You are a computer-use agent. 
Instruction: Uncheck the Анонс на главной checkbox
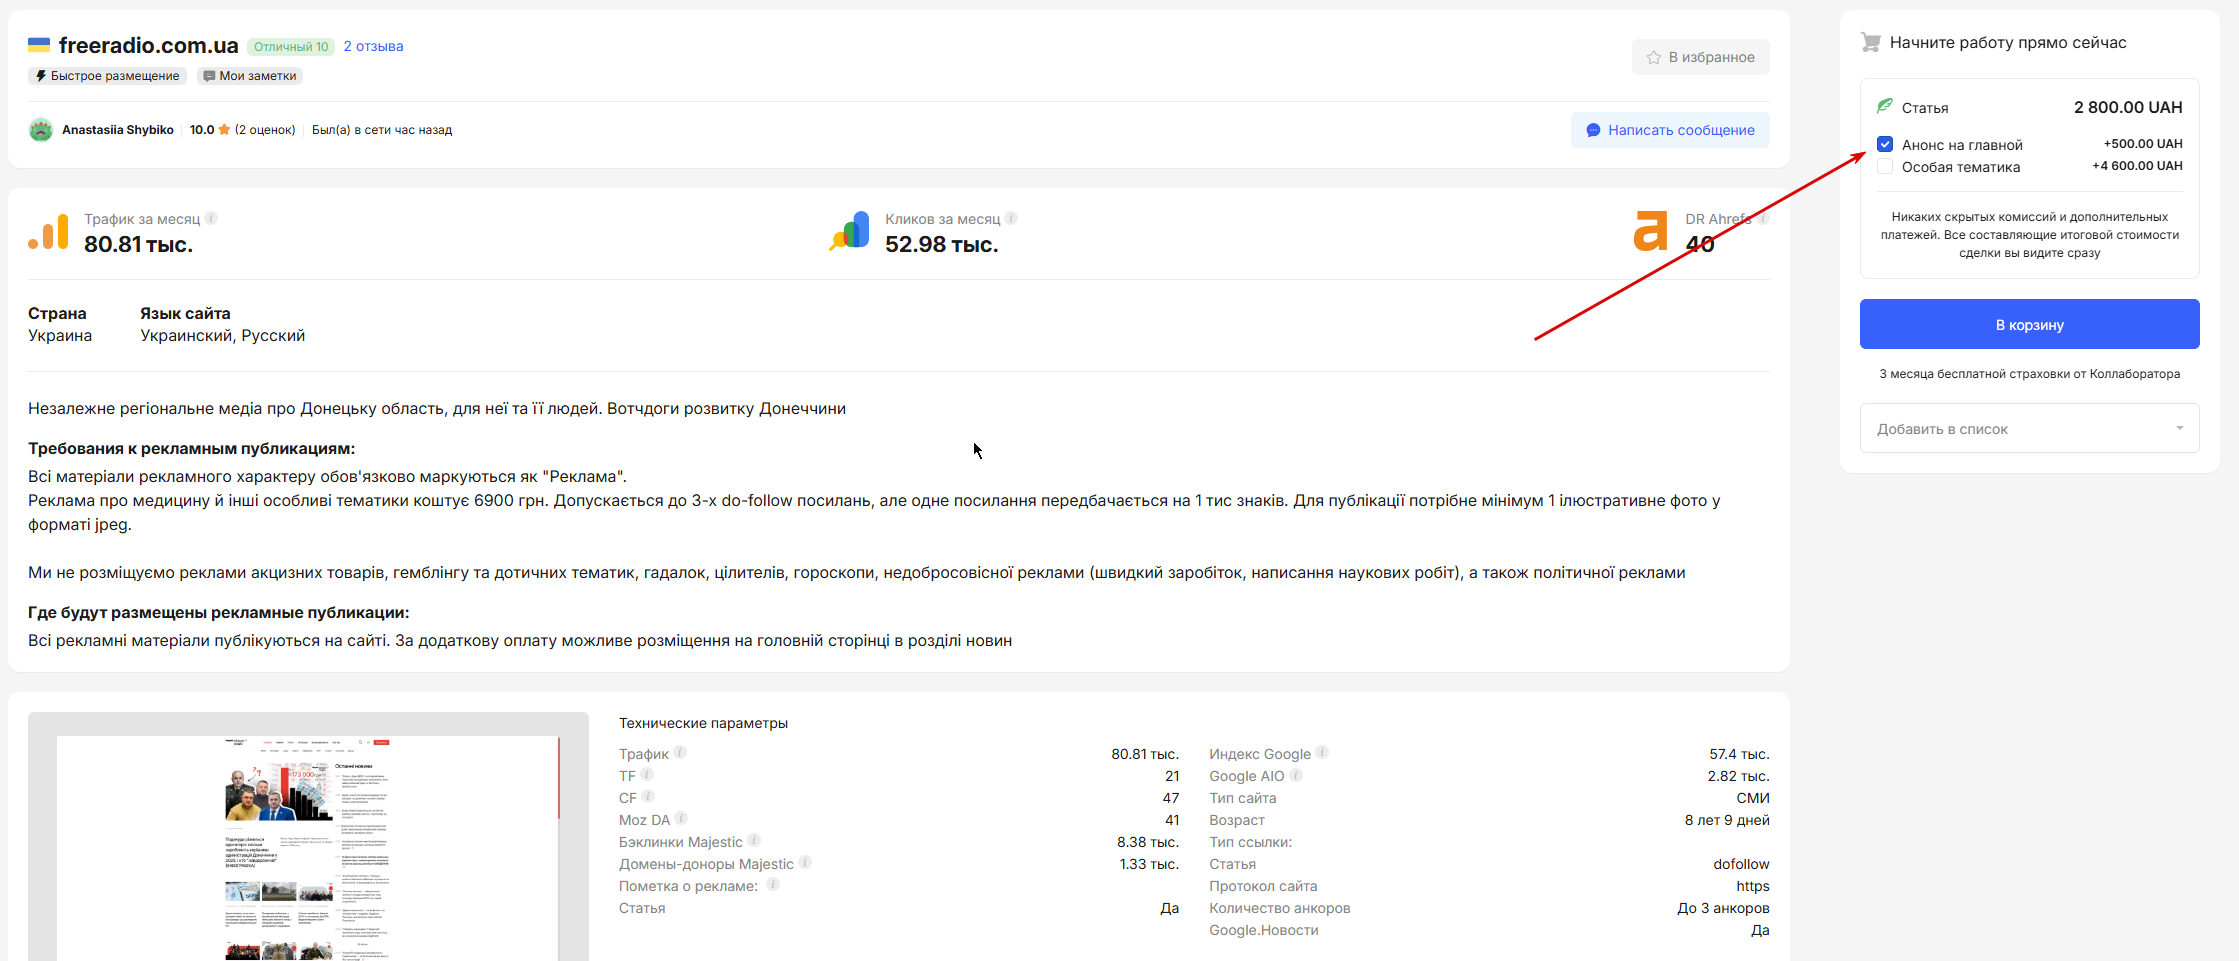pyautogui.click(x=1885, y=144)
